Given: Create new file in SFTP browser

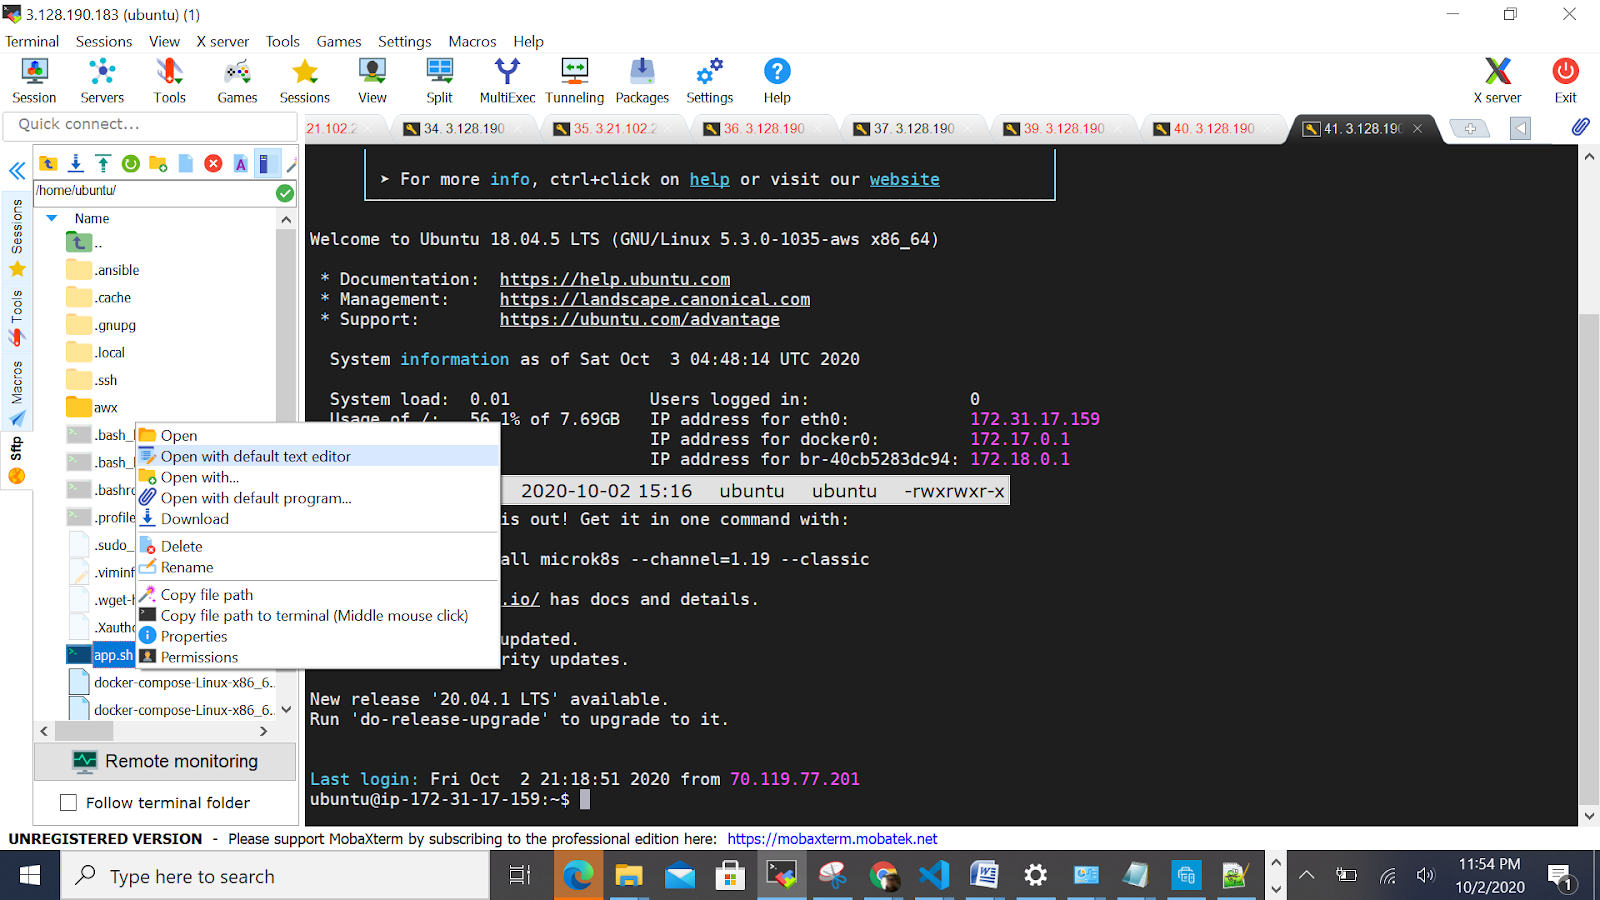Looking at the screenshot, I should [186, 163].
